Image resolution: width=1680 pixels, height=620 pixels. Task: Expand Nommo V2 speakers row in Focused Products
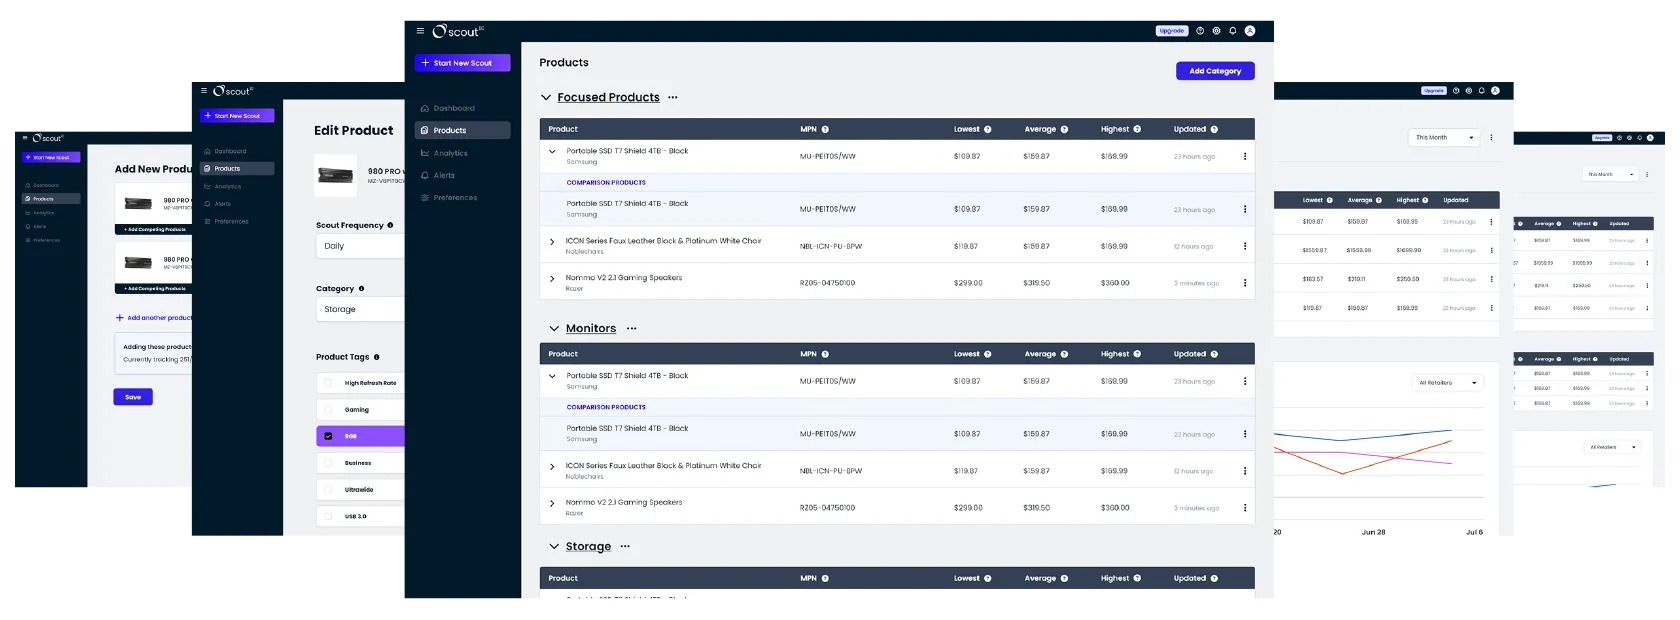(x=552, y=279)
